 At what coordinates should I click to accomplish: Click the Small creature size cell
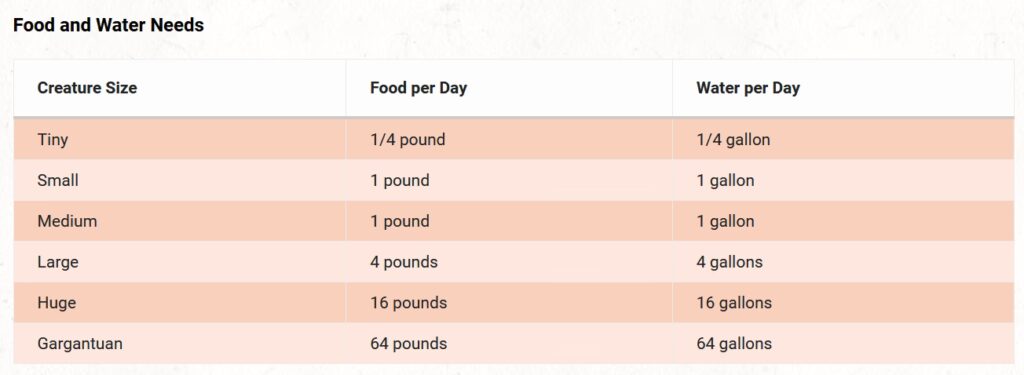(x=180, y=180)
